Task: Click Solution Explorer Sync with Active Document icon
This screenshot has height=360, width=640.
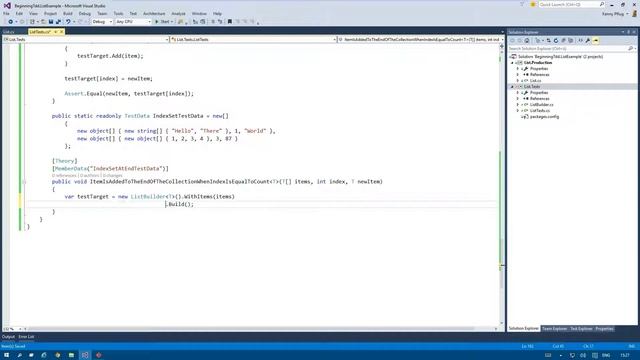Action: [549, 40]
